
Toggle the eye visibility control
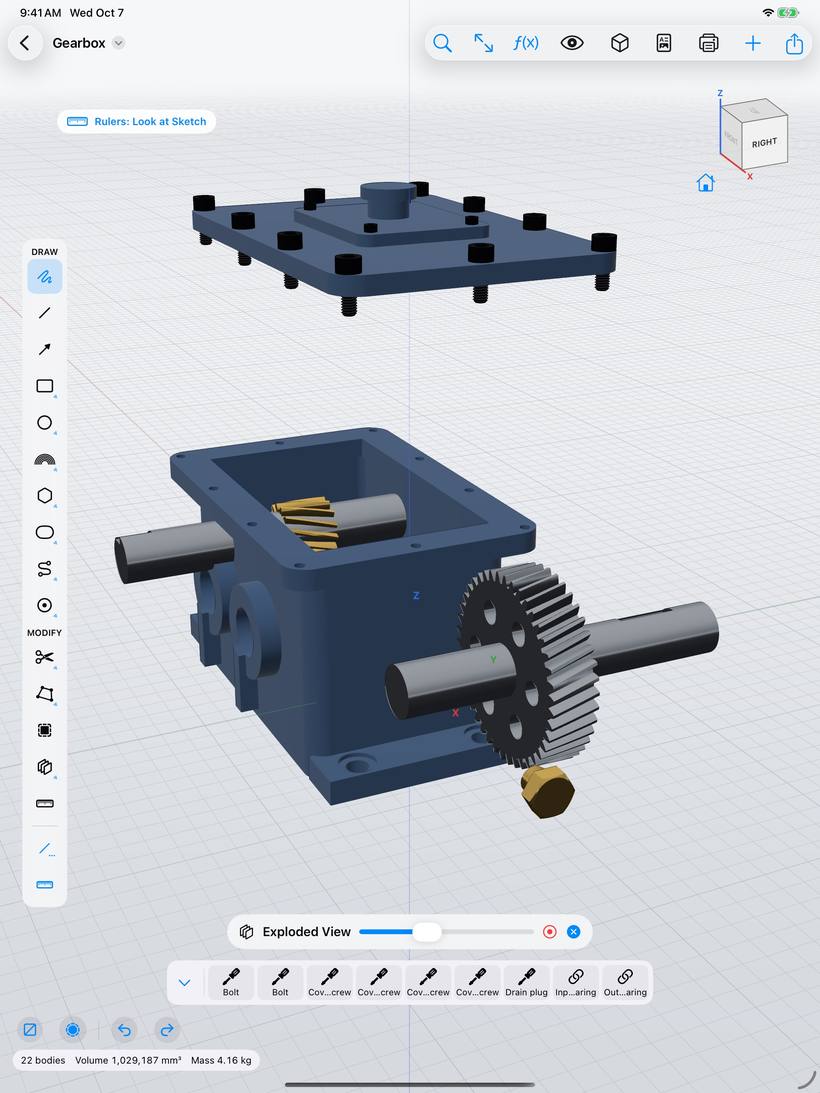(572, 43)
